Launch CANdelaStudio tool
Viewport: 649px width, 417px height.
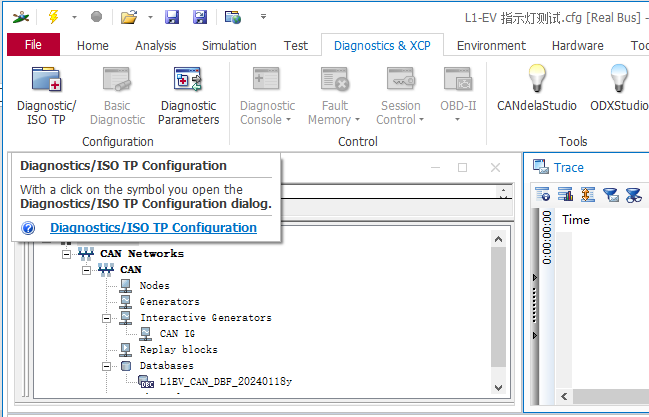pos(536,88)
